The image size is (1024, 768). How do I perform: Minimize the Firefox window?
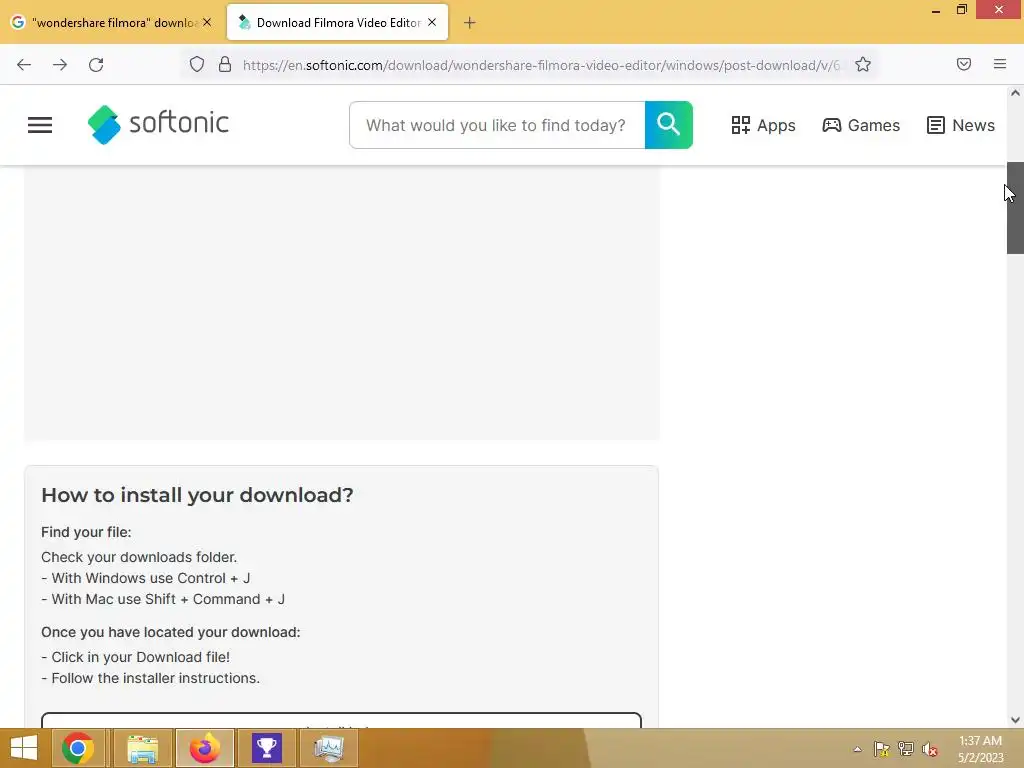point(936,10)
